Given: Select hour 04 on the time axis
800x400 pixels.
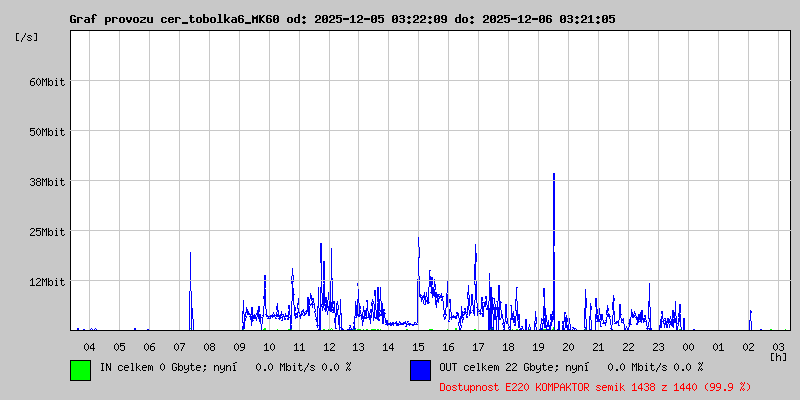Looking at the screenshot, I should [90, 347].
